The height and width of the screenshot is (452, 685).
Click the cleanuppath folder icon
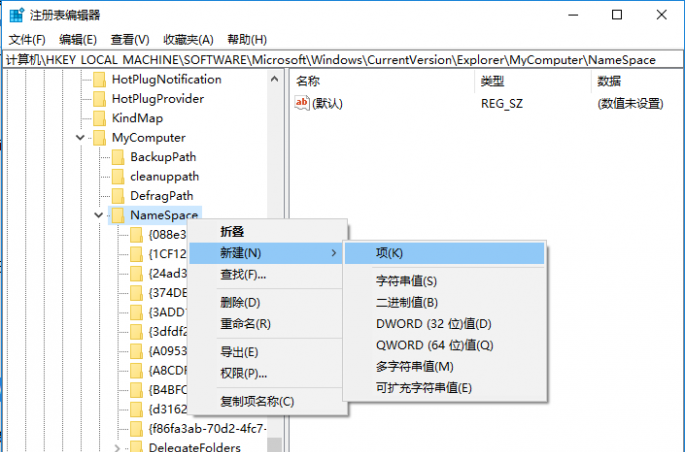pyautogui.click(x=118, y=176)
